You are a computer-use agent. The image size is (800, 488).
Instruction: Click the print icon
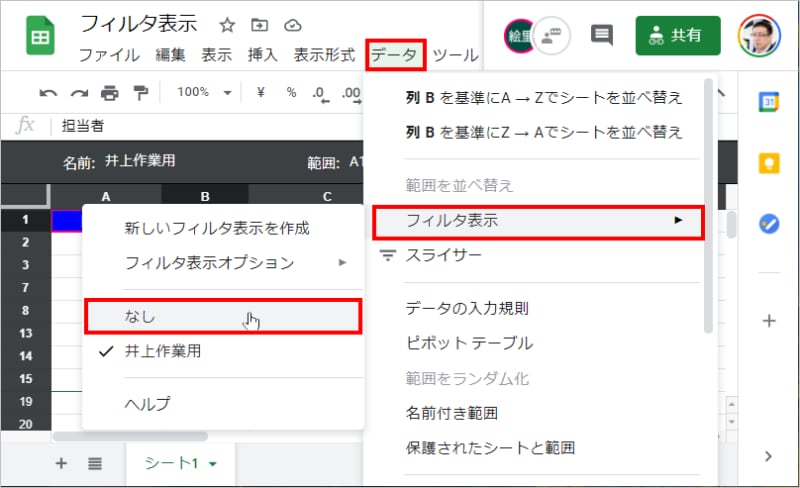110,93
